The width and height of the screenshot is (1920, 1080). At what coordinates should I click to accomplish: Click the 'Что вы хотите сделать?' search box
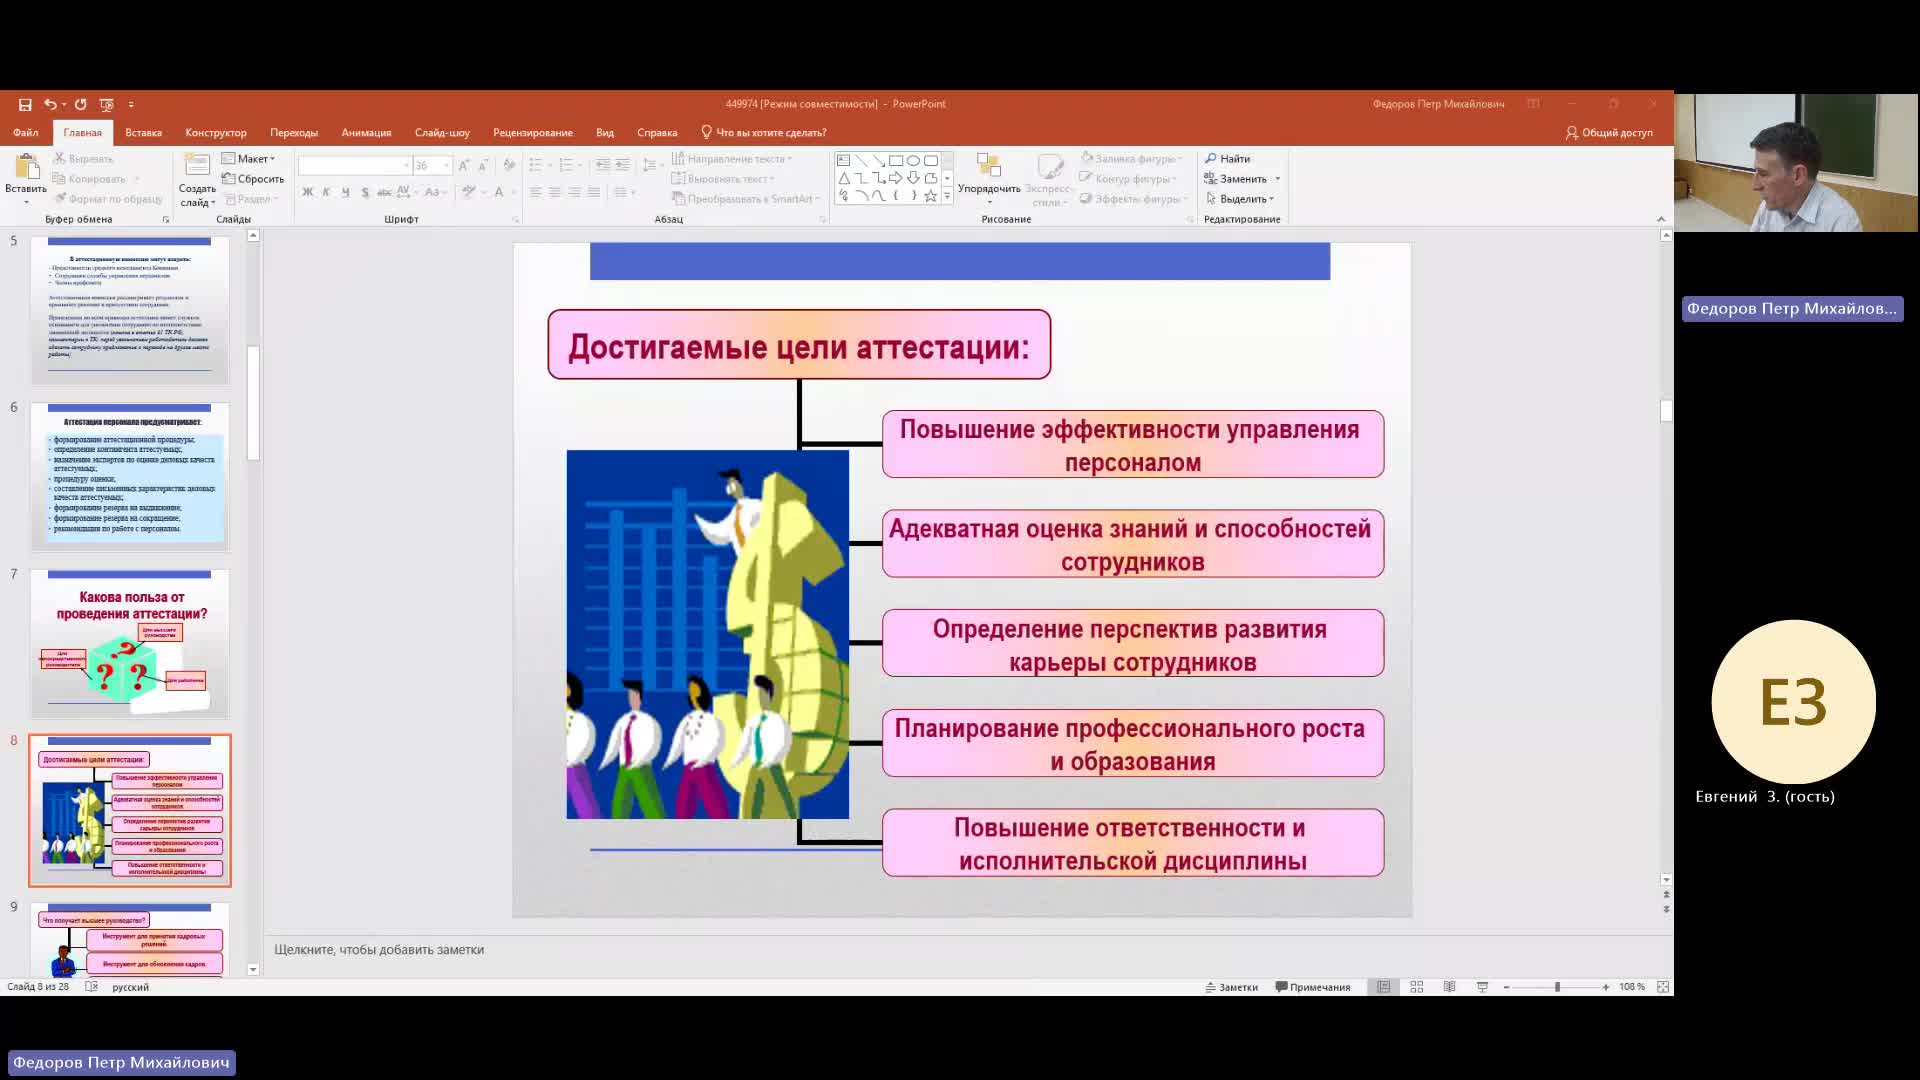[x=764, y=132]
